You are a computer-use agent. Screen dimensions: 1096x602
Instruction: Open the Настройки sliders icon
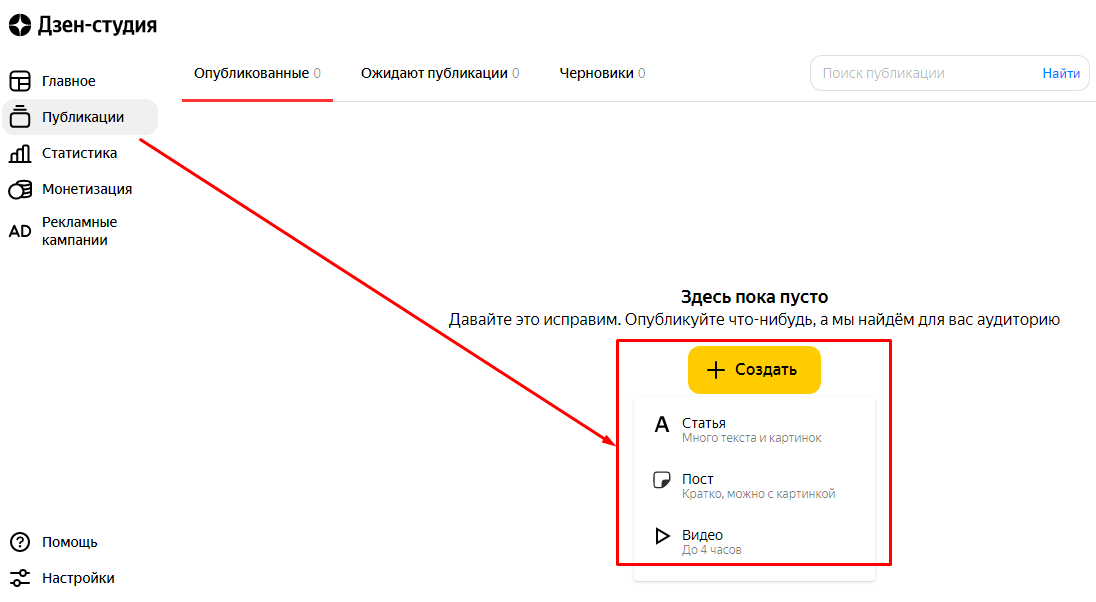[x=20, y=578]
